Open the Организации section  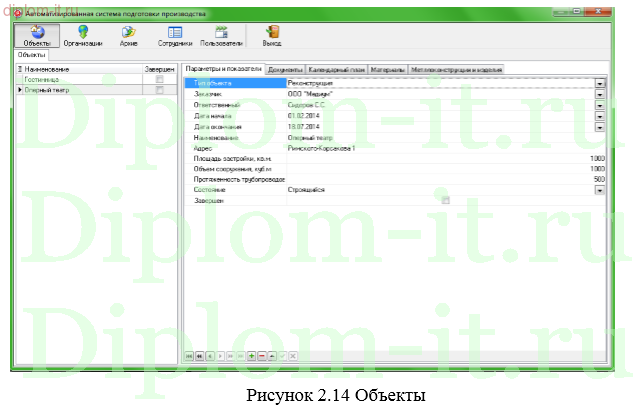pyautogui.click(x=82, y=36)
